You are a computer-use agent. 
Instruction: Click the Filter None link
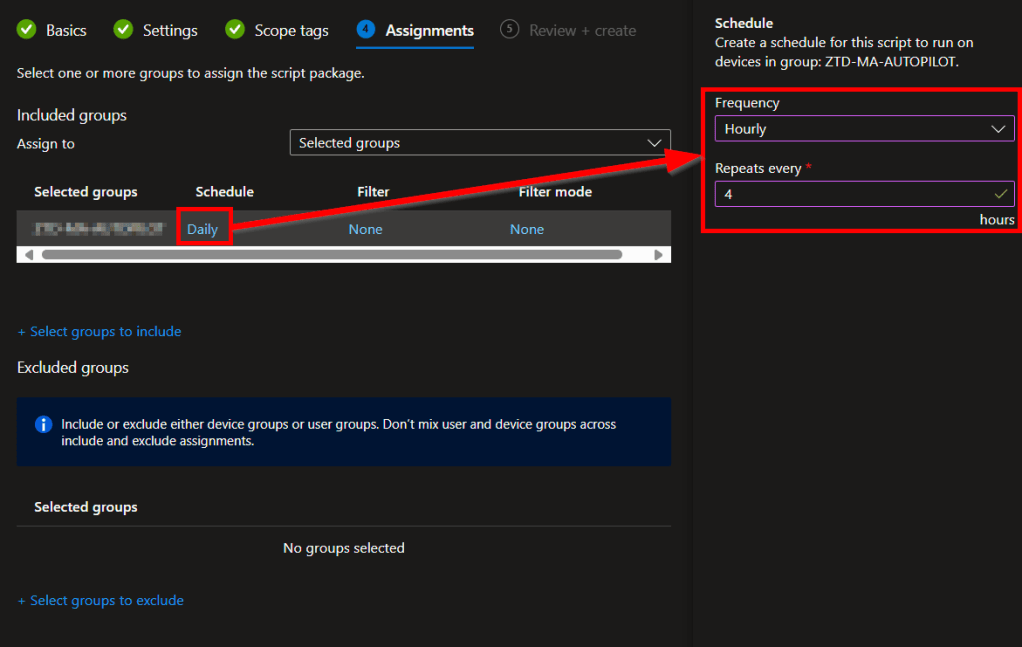365,229
